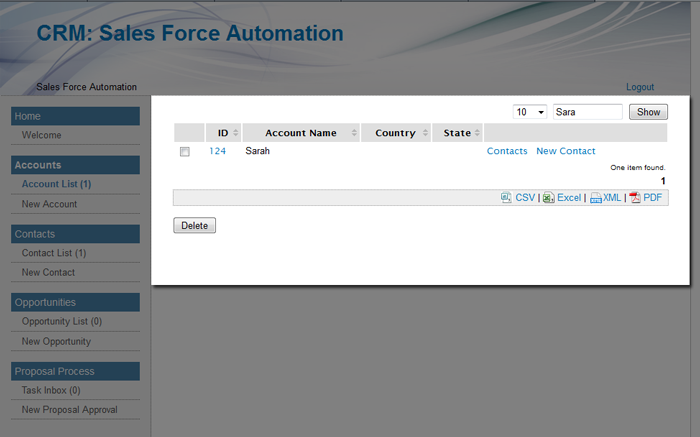Click the search field containing Sara
Image resolution: width=700 pixels, height=437 pixels.
click(587, 112)
